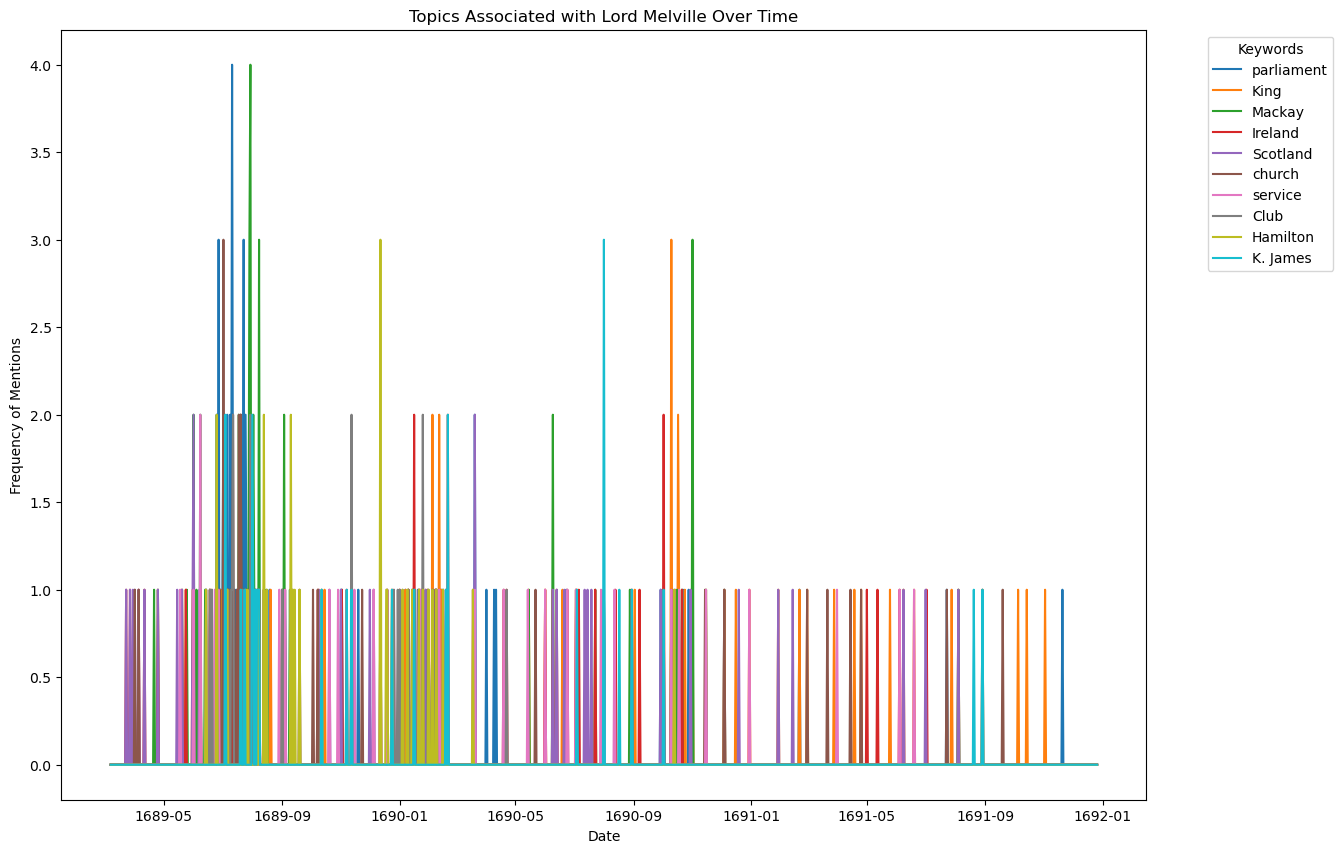
Task: Select the 'parliament' legend label
Action: tap(1289, 70)
